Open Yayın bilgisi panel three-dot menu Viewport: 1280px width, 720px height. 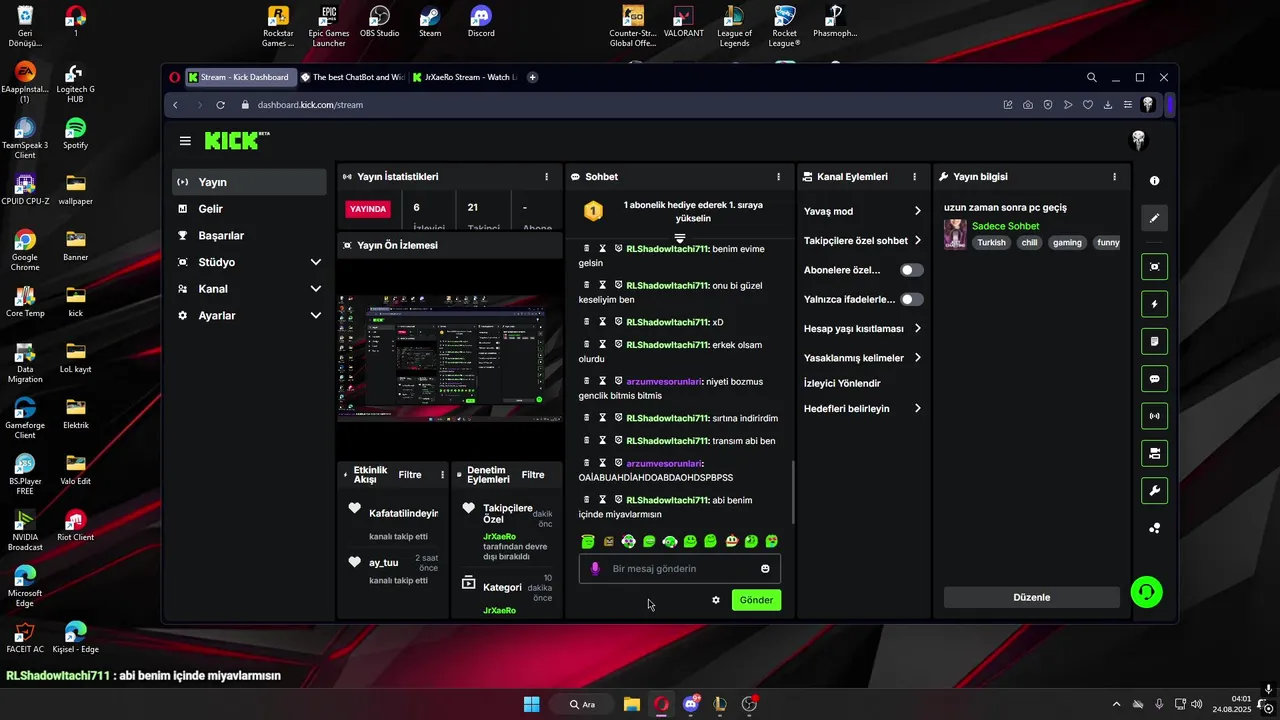click(x=1114, y=176)
